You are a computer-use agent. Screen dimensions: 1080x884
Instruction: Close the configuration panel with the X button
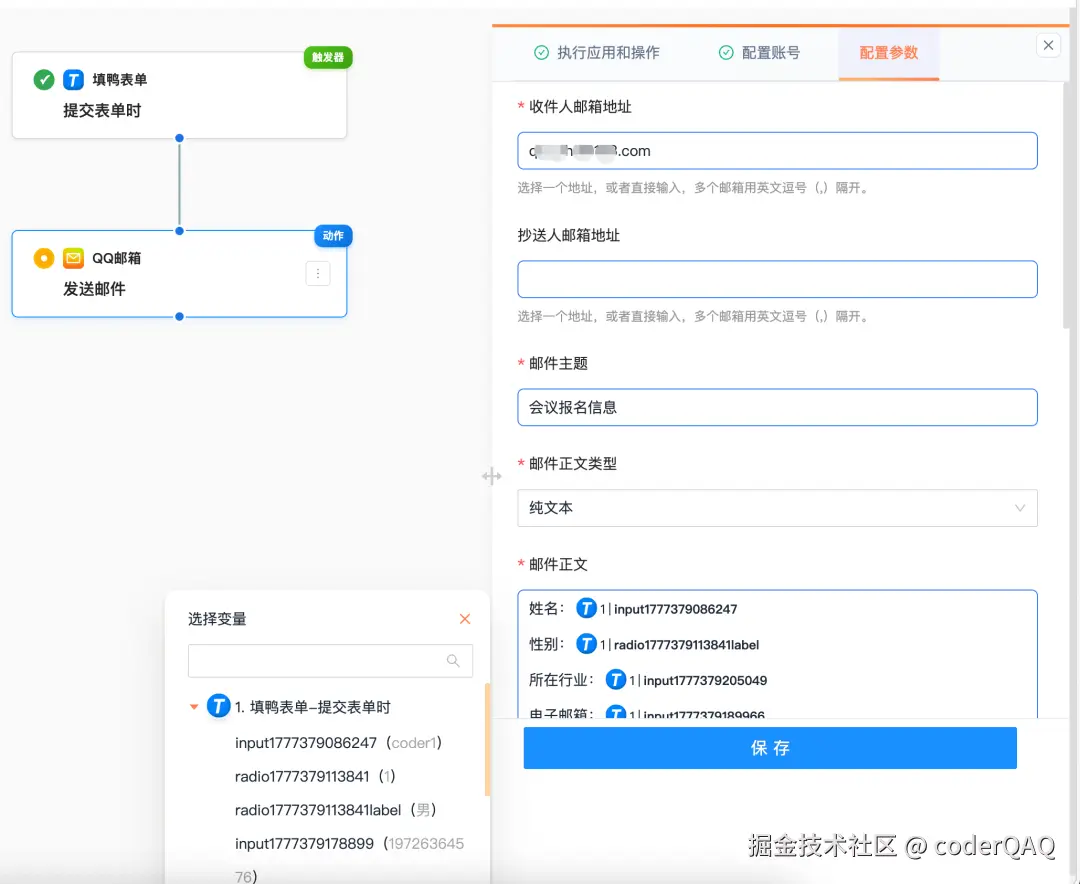point(1048,45)
